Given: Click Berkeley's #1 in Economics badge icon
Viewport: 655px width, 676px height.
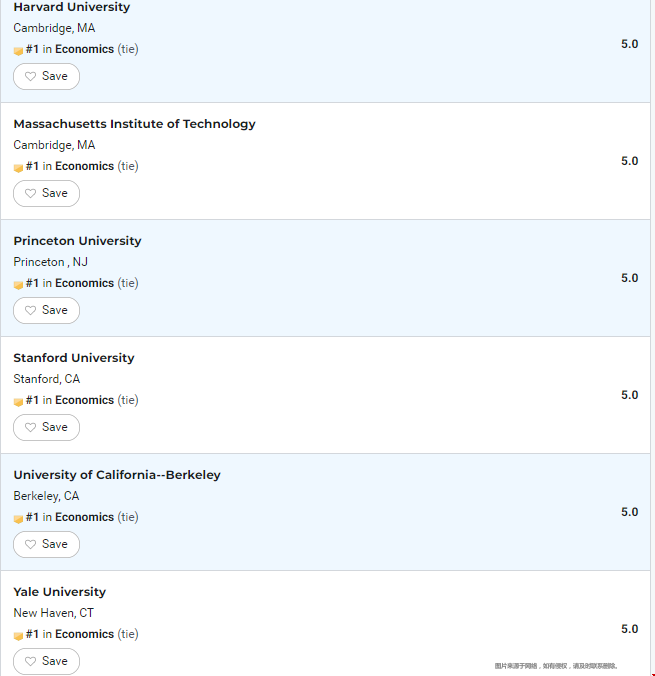Looking at the screenshot, I should (18, 519).
